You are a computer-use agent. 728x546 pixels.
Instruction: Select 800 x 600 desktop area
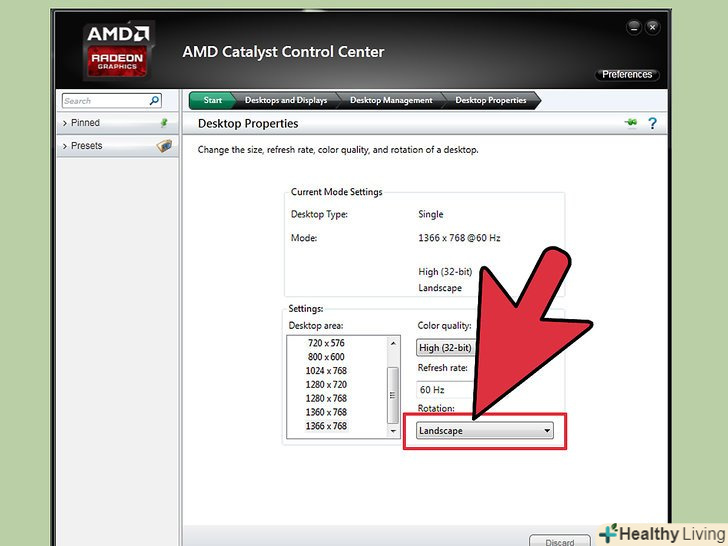(326, 357)
